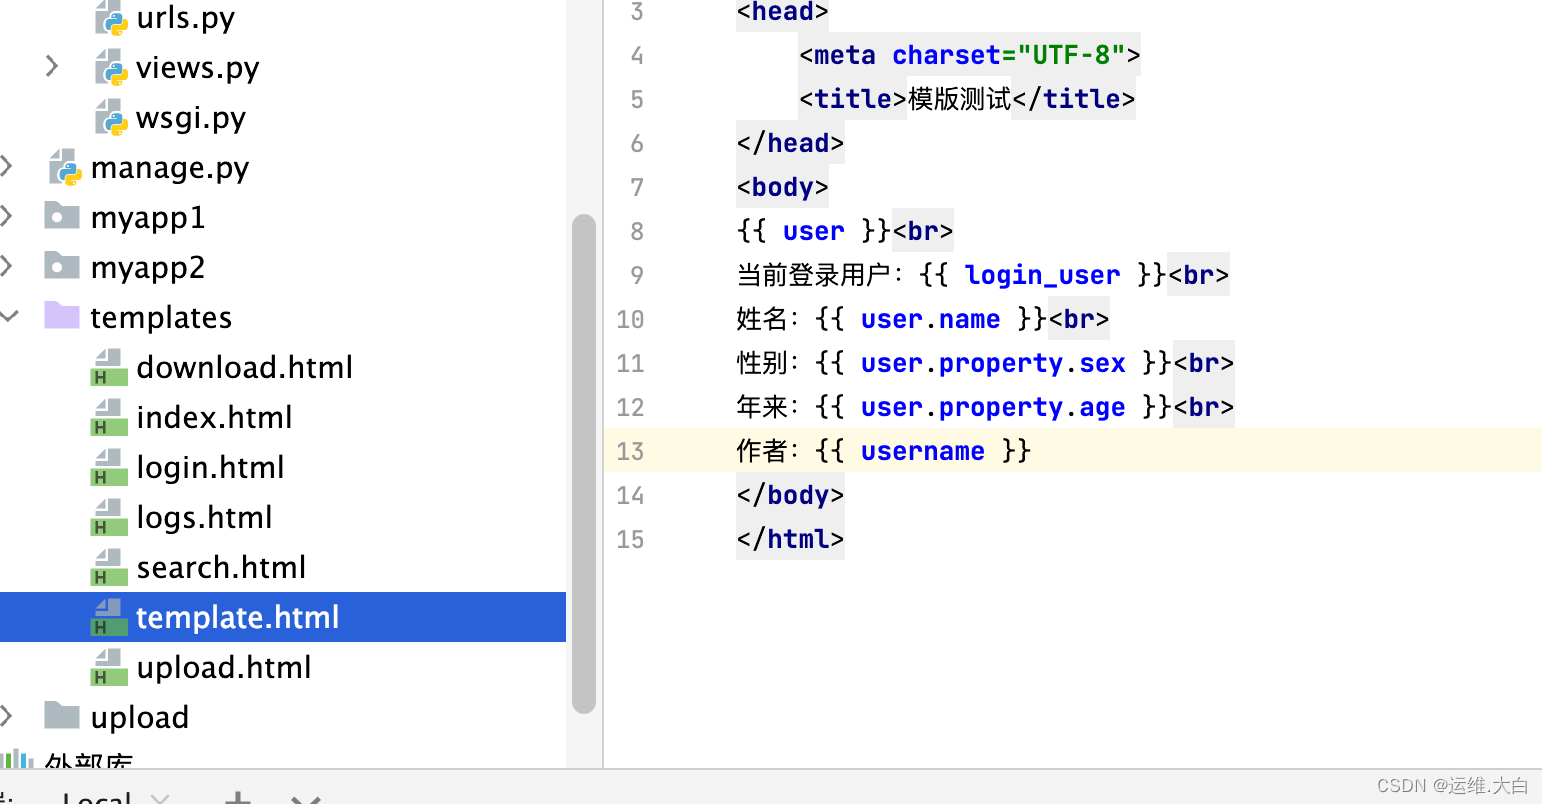Open login.html in the tree
This screenshot has height=804, width=1542.
[x=210, y=467]
